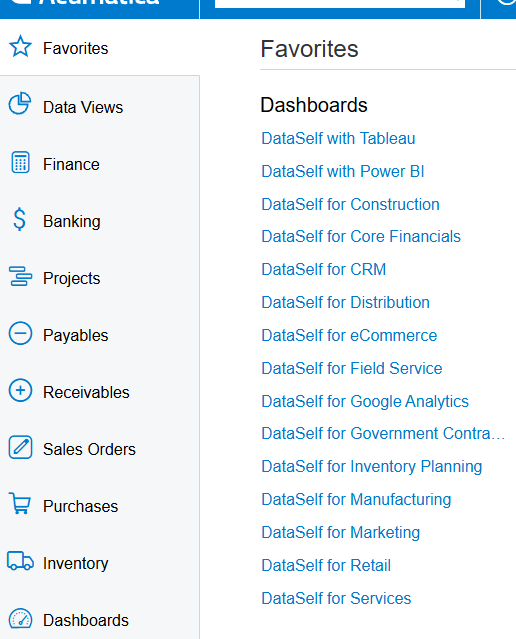Select DataSelf for Google Analytics
Image resolution: width=516 pixels, height=639 pixels.
tap(365, 401)
